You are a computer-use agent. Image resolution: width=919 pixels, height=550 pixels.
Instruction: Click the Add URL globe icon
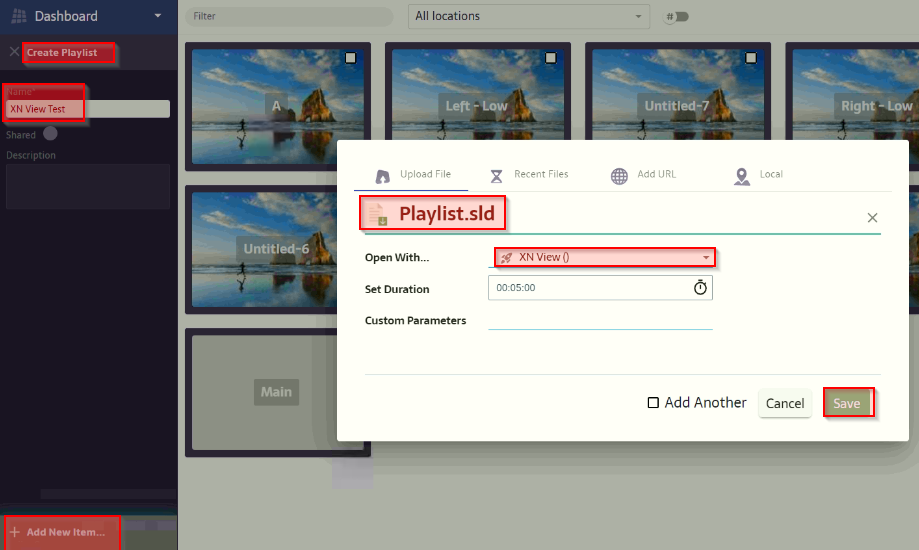tap(619, 176)
